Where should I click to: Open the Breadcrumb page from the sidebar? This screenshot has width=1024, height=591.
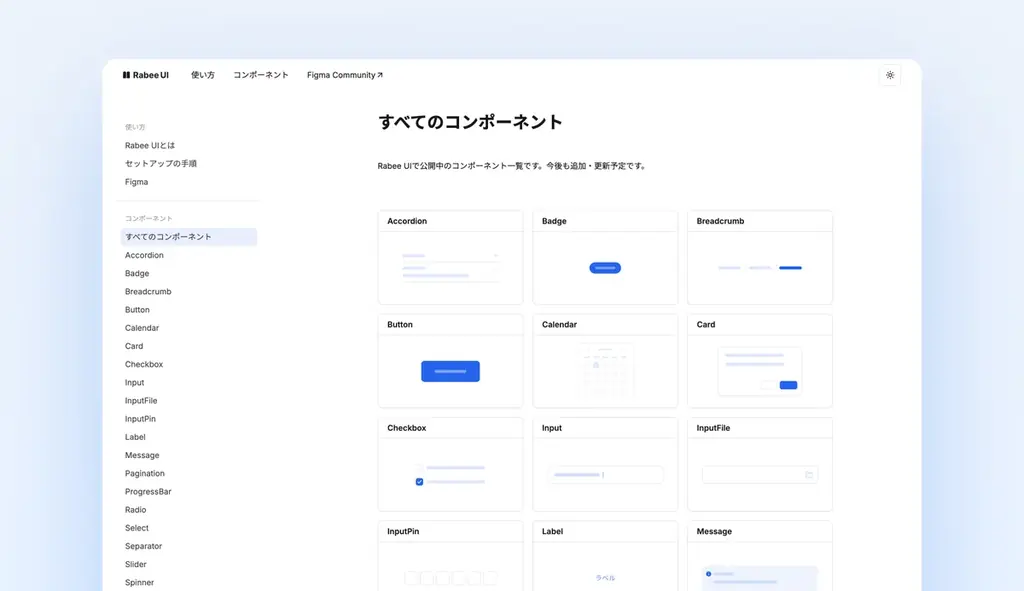(147, 291)
